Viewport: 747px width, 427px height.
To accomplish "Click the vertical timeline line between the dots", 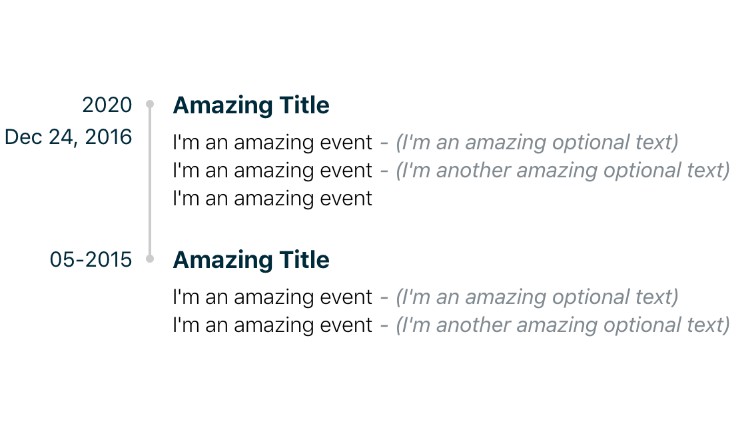I will [150, 181].
